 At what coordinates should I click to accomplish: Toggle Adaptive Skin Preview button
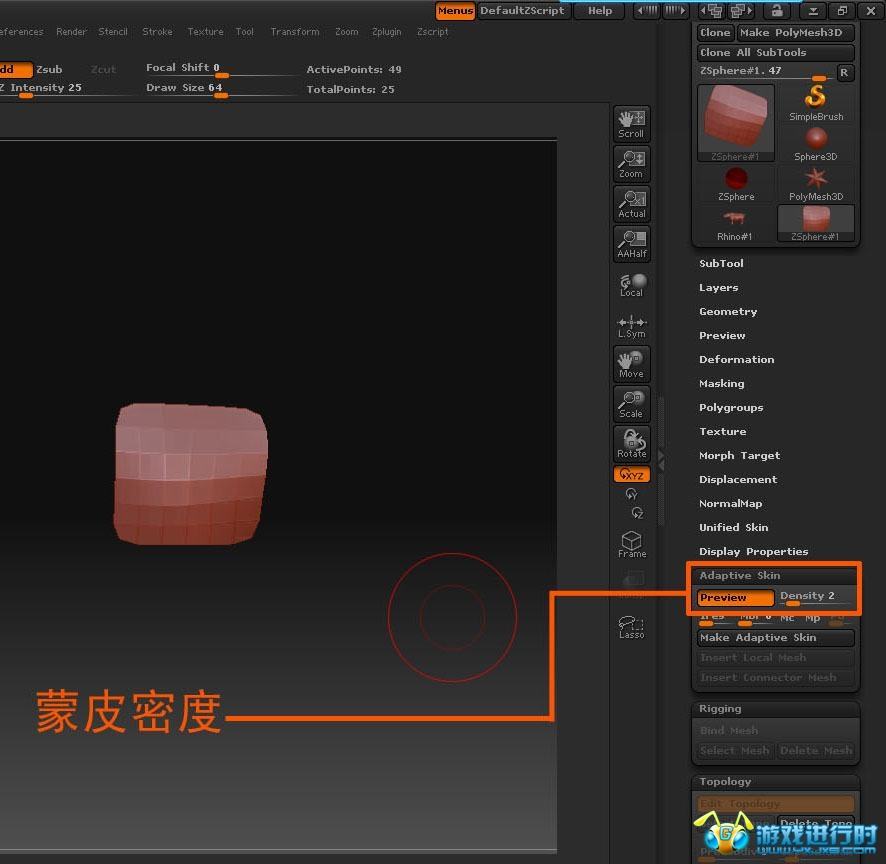pyautogui.click(x=736, y=598)
